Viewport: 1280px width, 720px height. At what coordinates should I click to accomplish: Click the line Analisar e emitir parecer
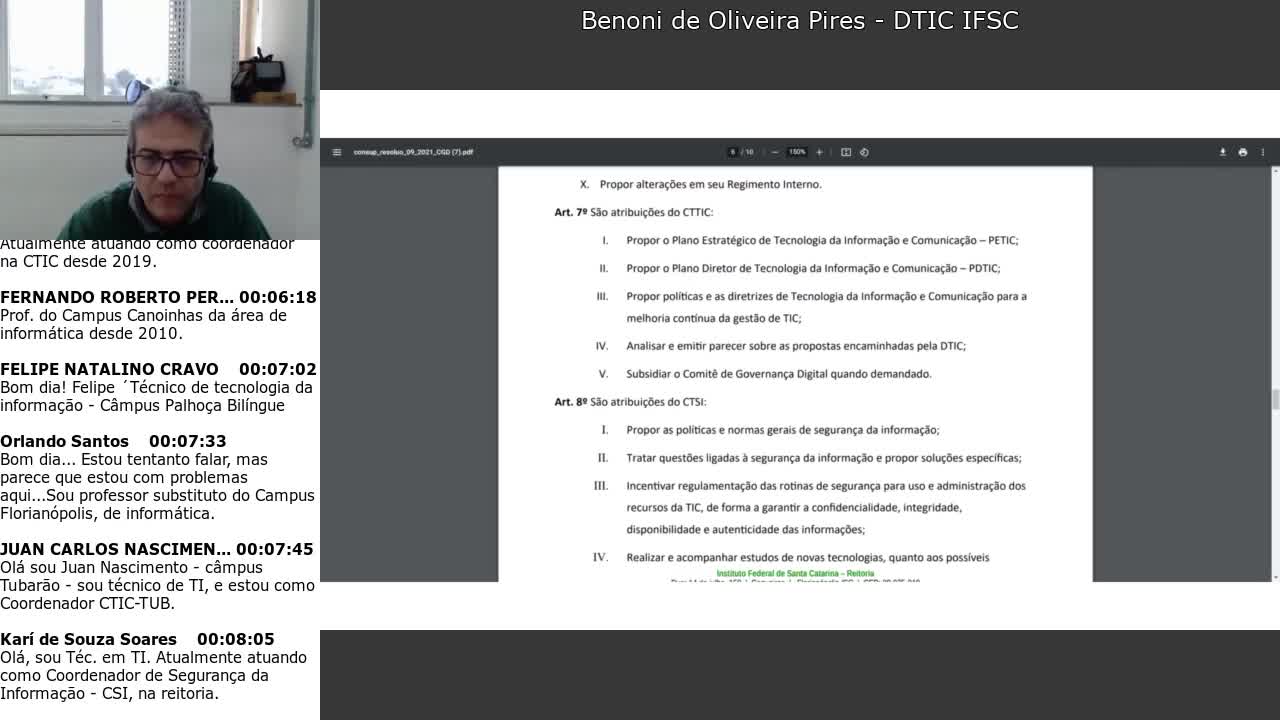[796, 346]
